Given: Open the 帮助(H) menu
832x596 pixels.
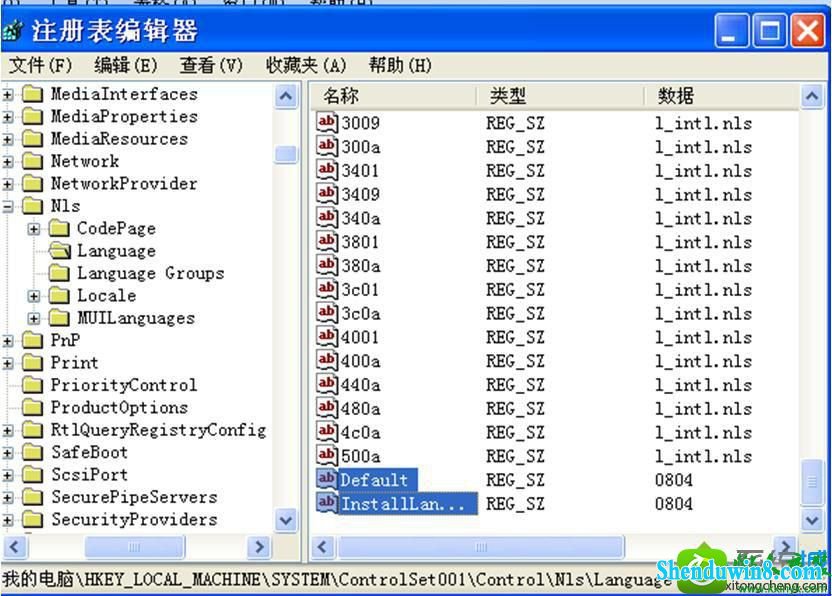Looking at the screenshot, I should click(x=400, y=65).
